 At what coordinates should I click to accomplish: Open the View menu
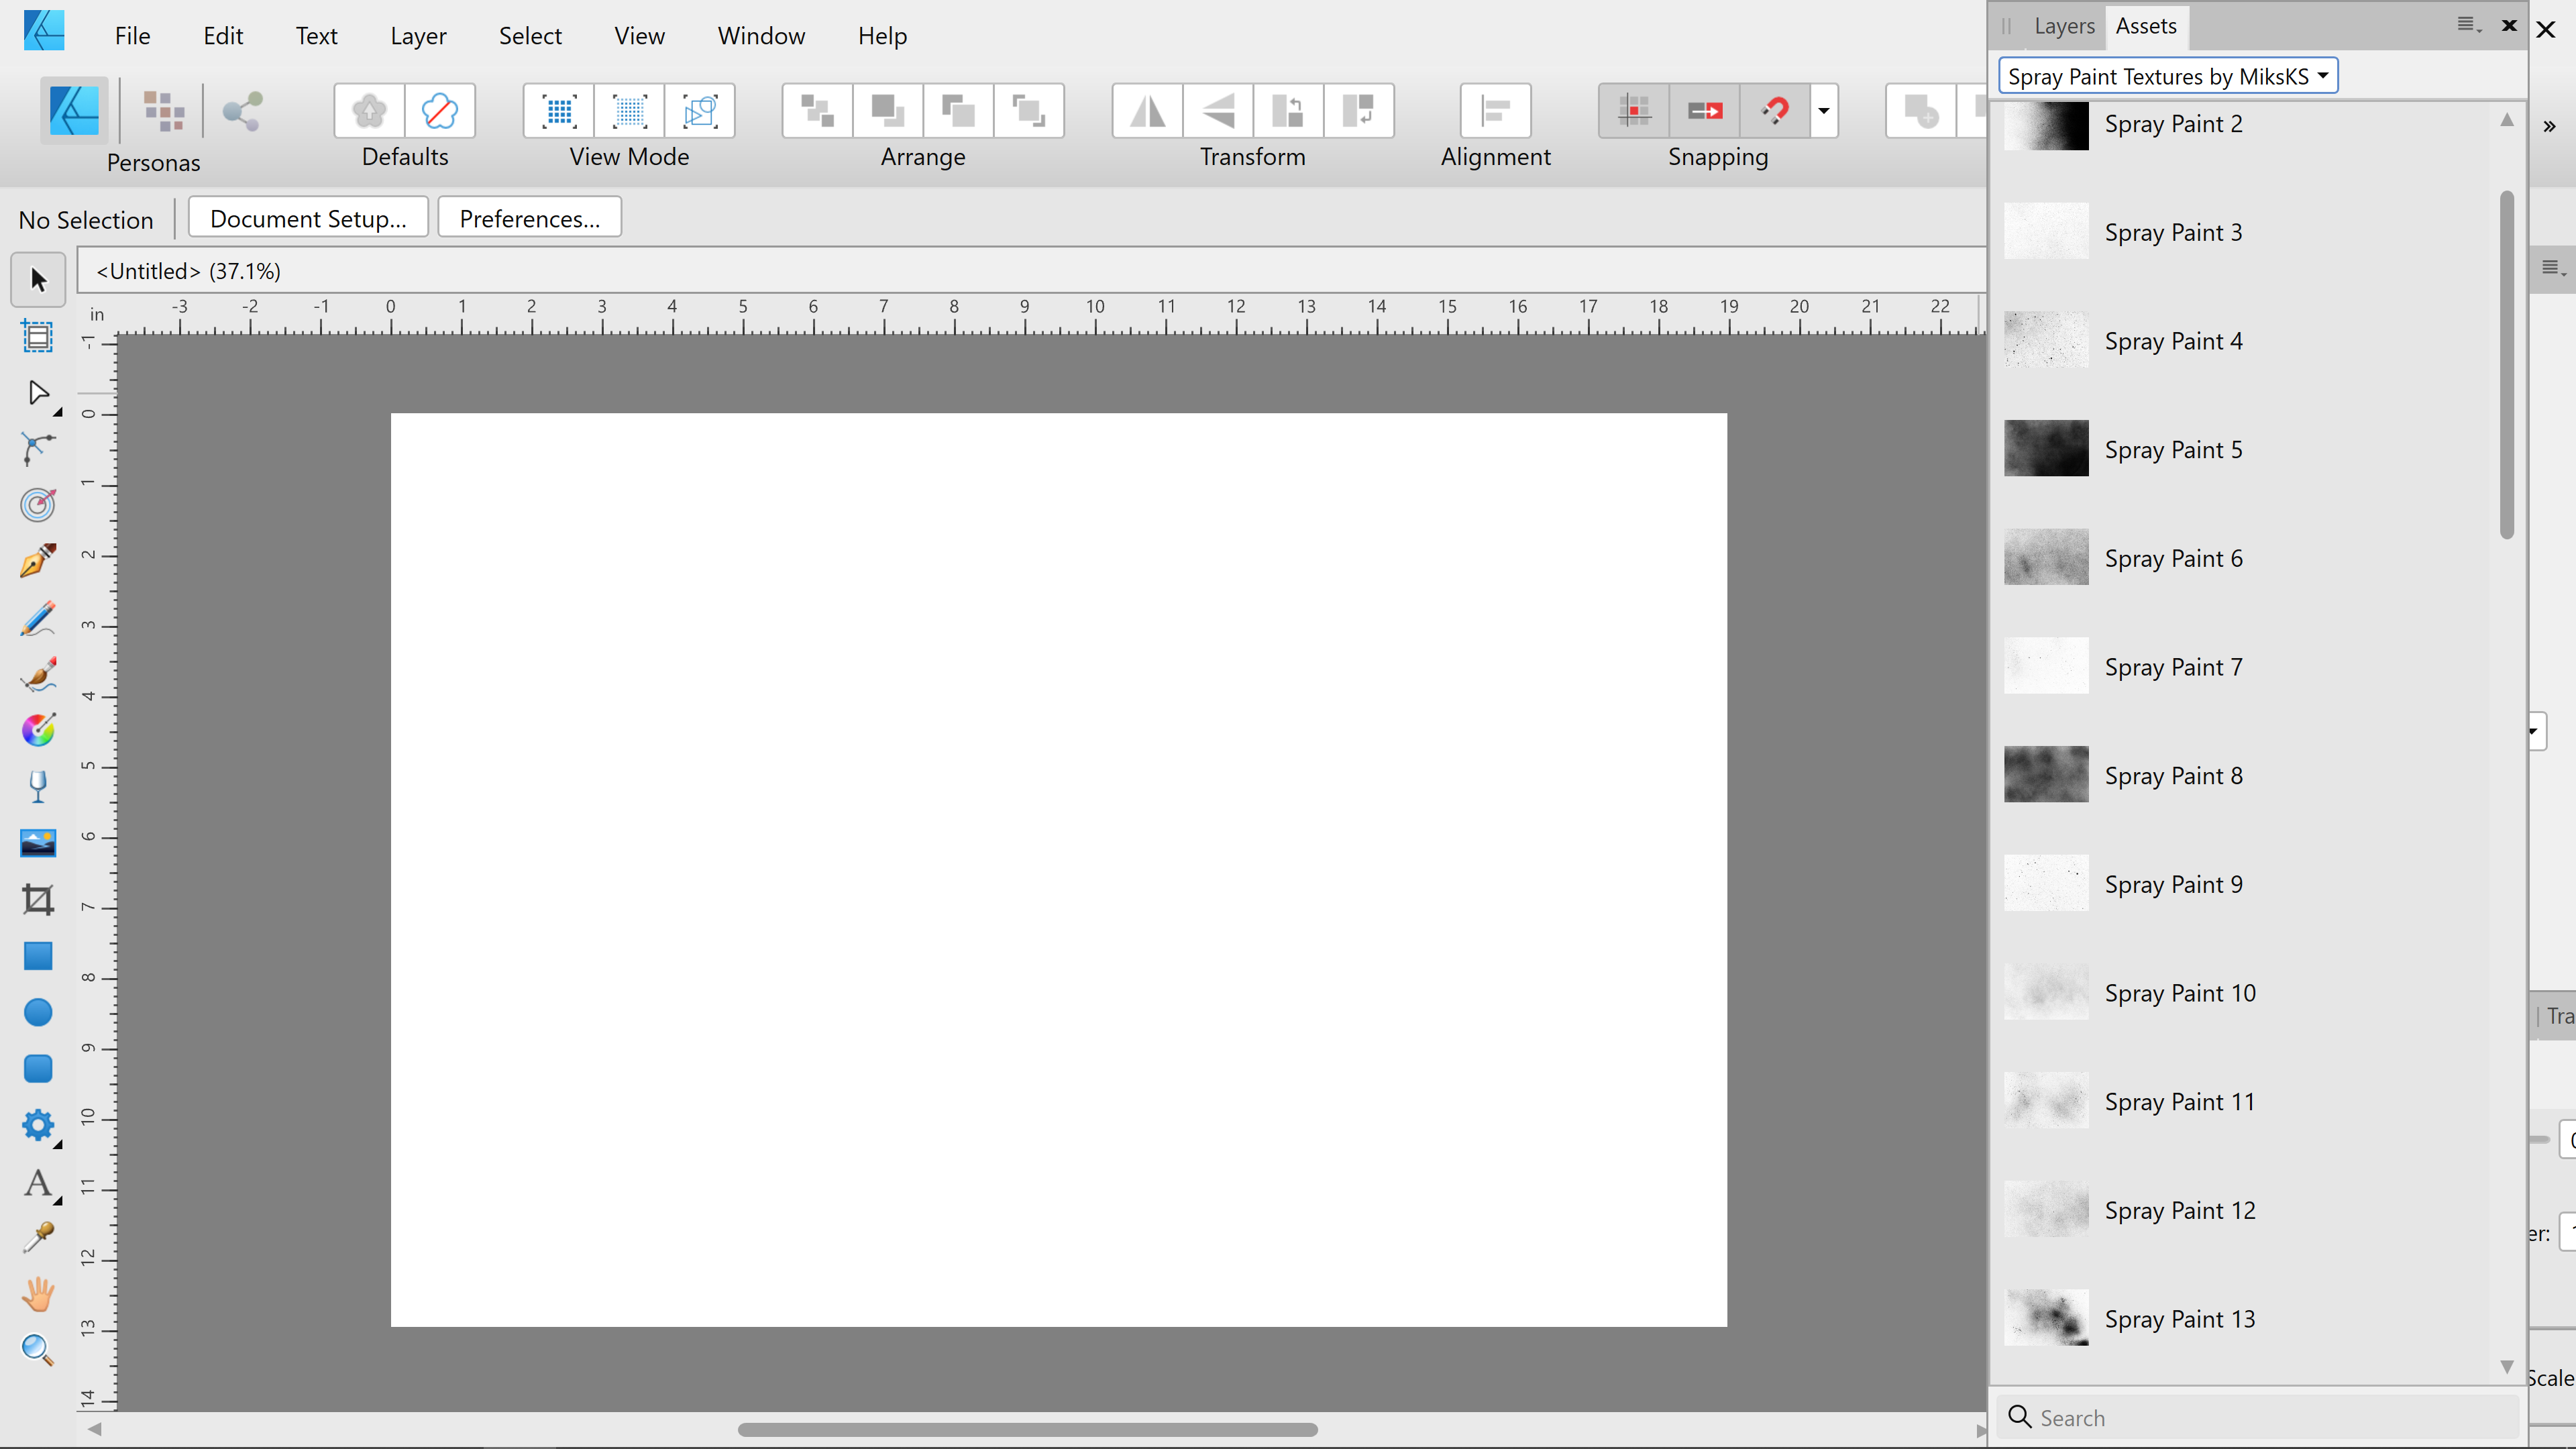pos(639,36)
